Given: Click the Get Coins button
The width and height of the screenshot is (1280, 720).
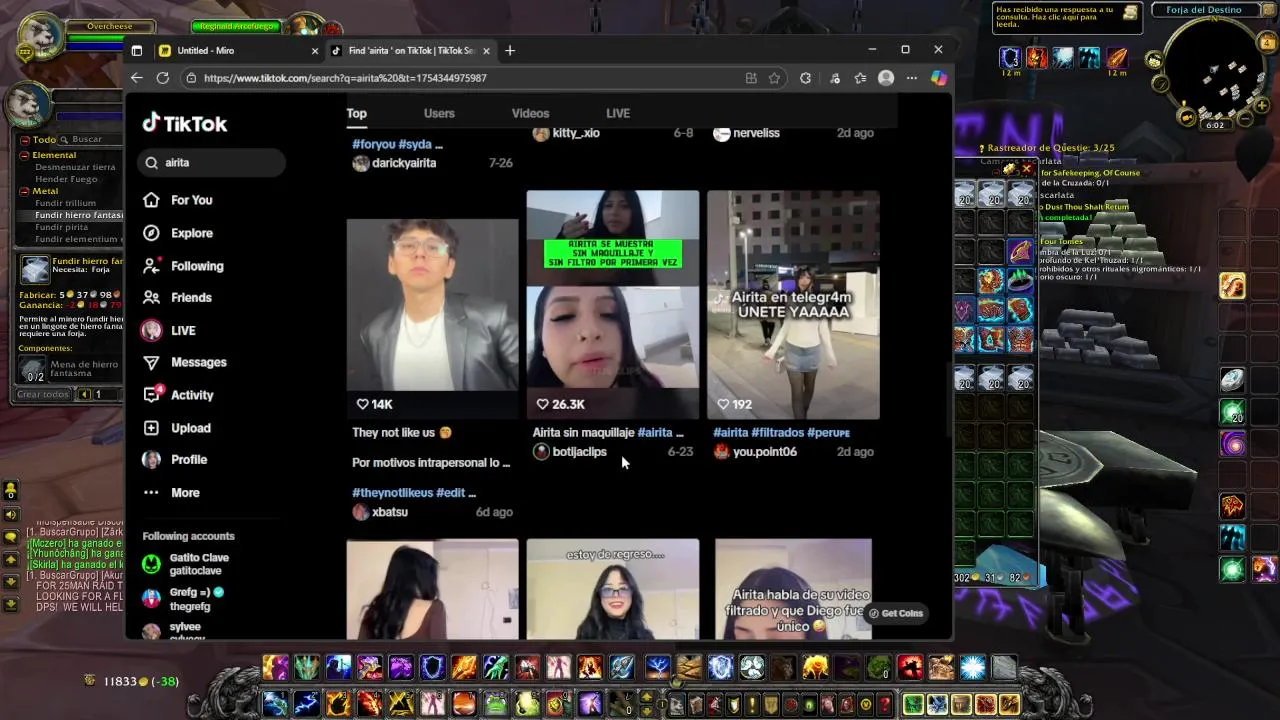Looking at the screenshot, I should click(x=896, y=613).
